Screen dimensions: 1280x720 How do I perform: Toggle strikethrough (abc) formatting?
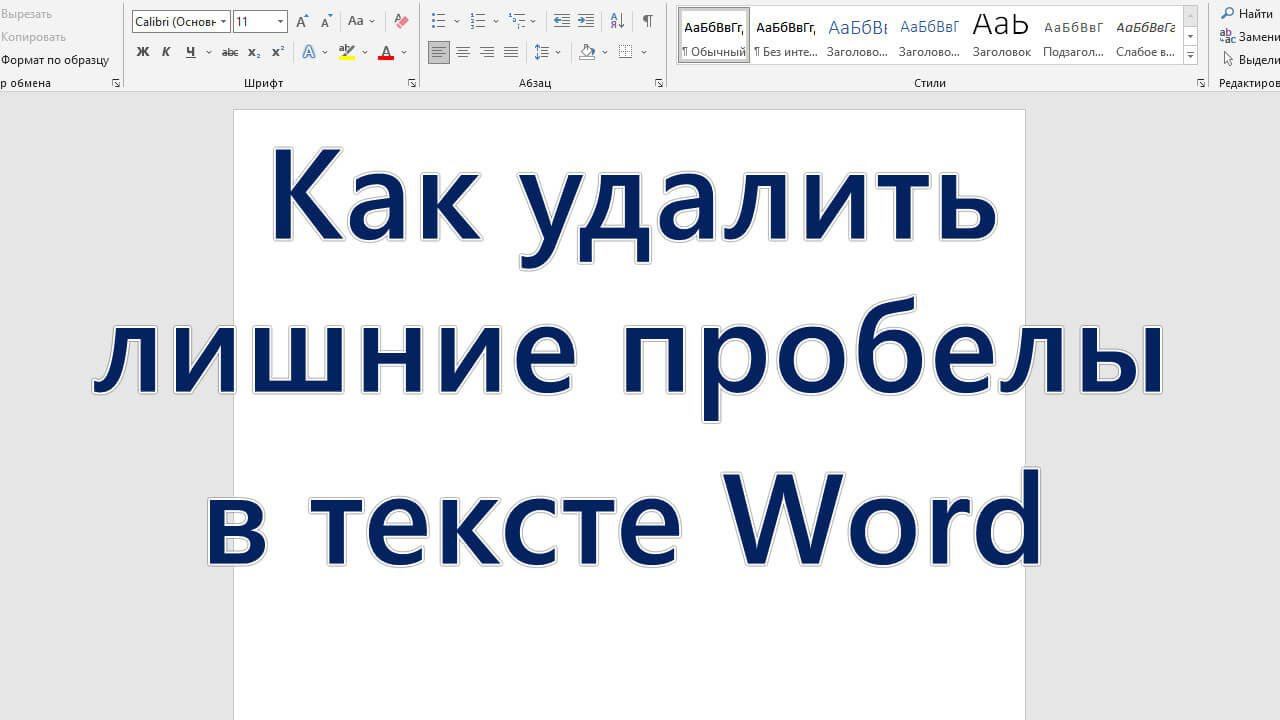[230, 52]
